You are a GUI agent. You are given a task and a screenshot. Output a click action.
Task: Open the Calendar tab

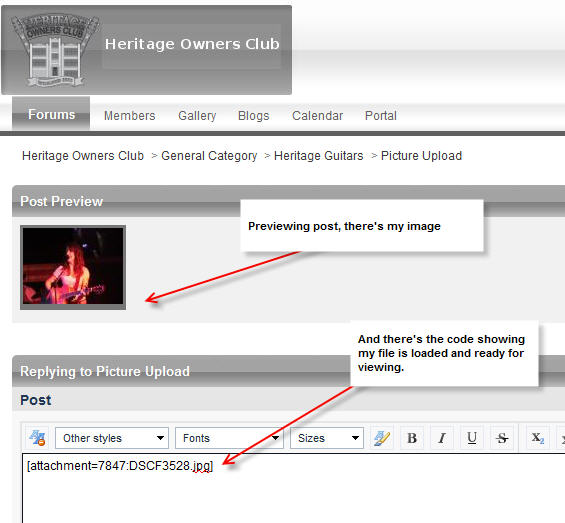[x=317, y=116]
